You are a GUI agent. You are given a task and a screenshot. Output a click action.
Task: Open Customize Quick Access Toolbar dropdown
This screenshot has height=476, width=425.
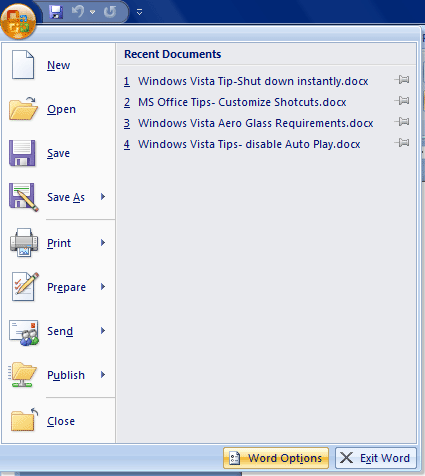tap(139, 12)
